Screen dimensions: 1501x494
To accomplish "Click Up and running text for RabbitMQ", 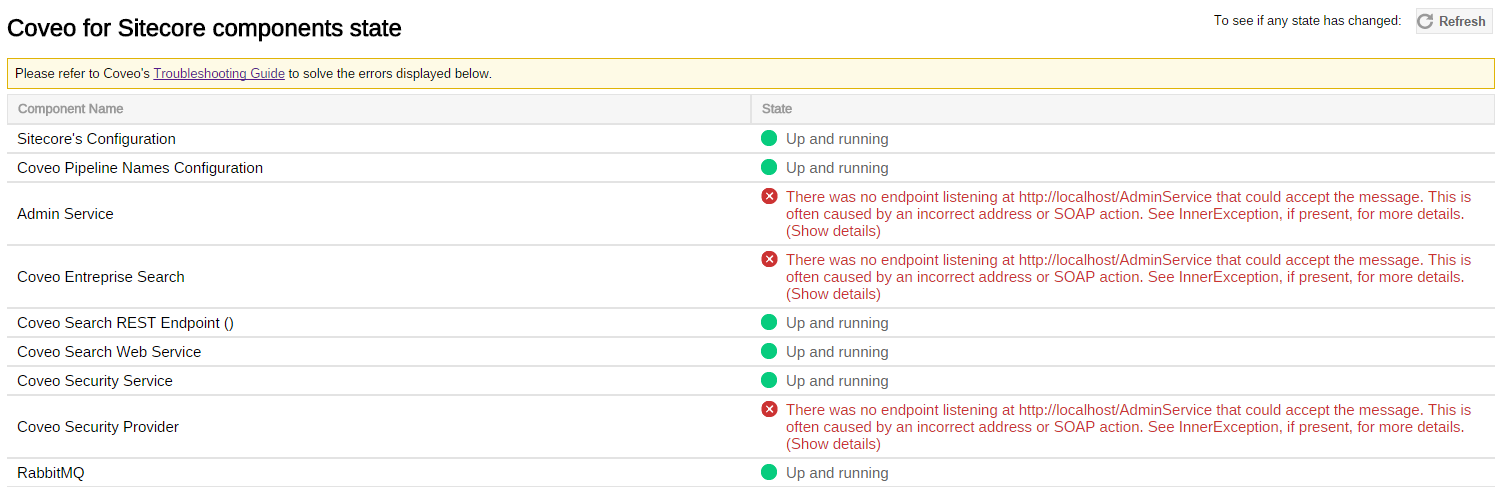I will 837,473.
